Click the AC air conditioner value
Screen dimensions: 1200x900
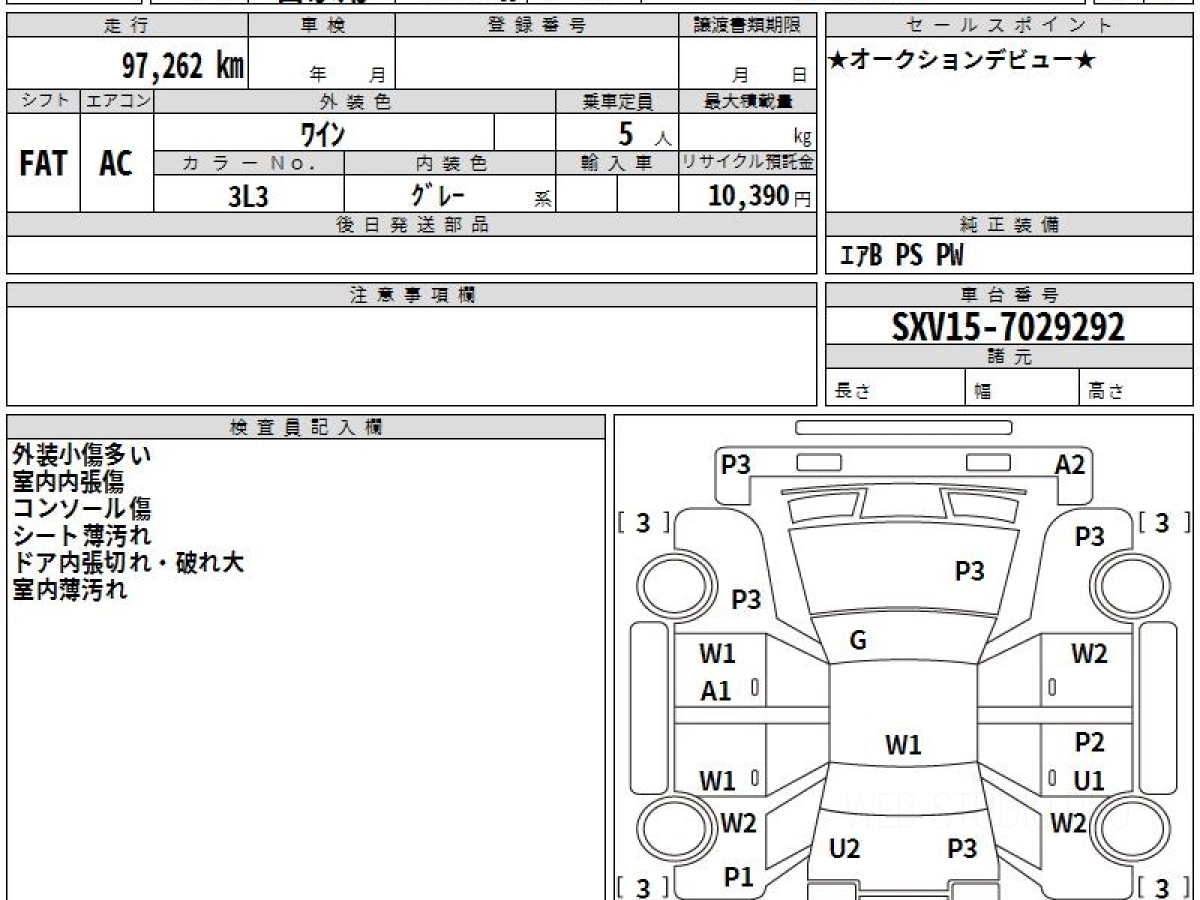(x=116, y=163)
